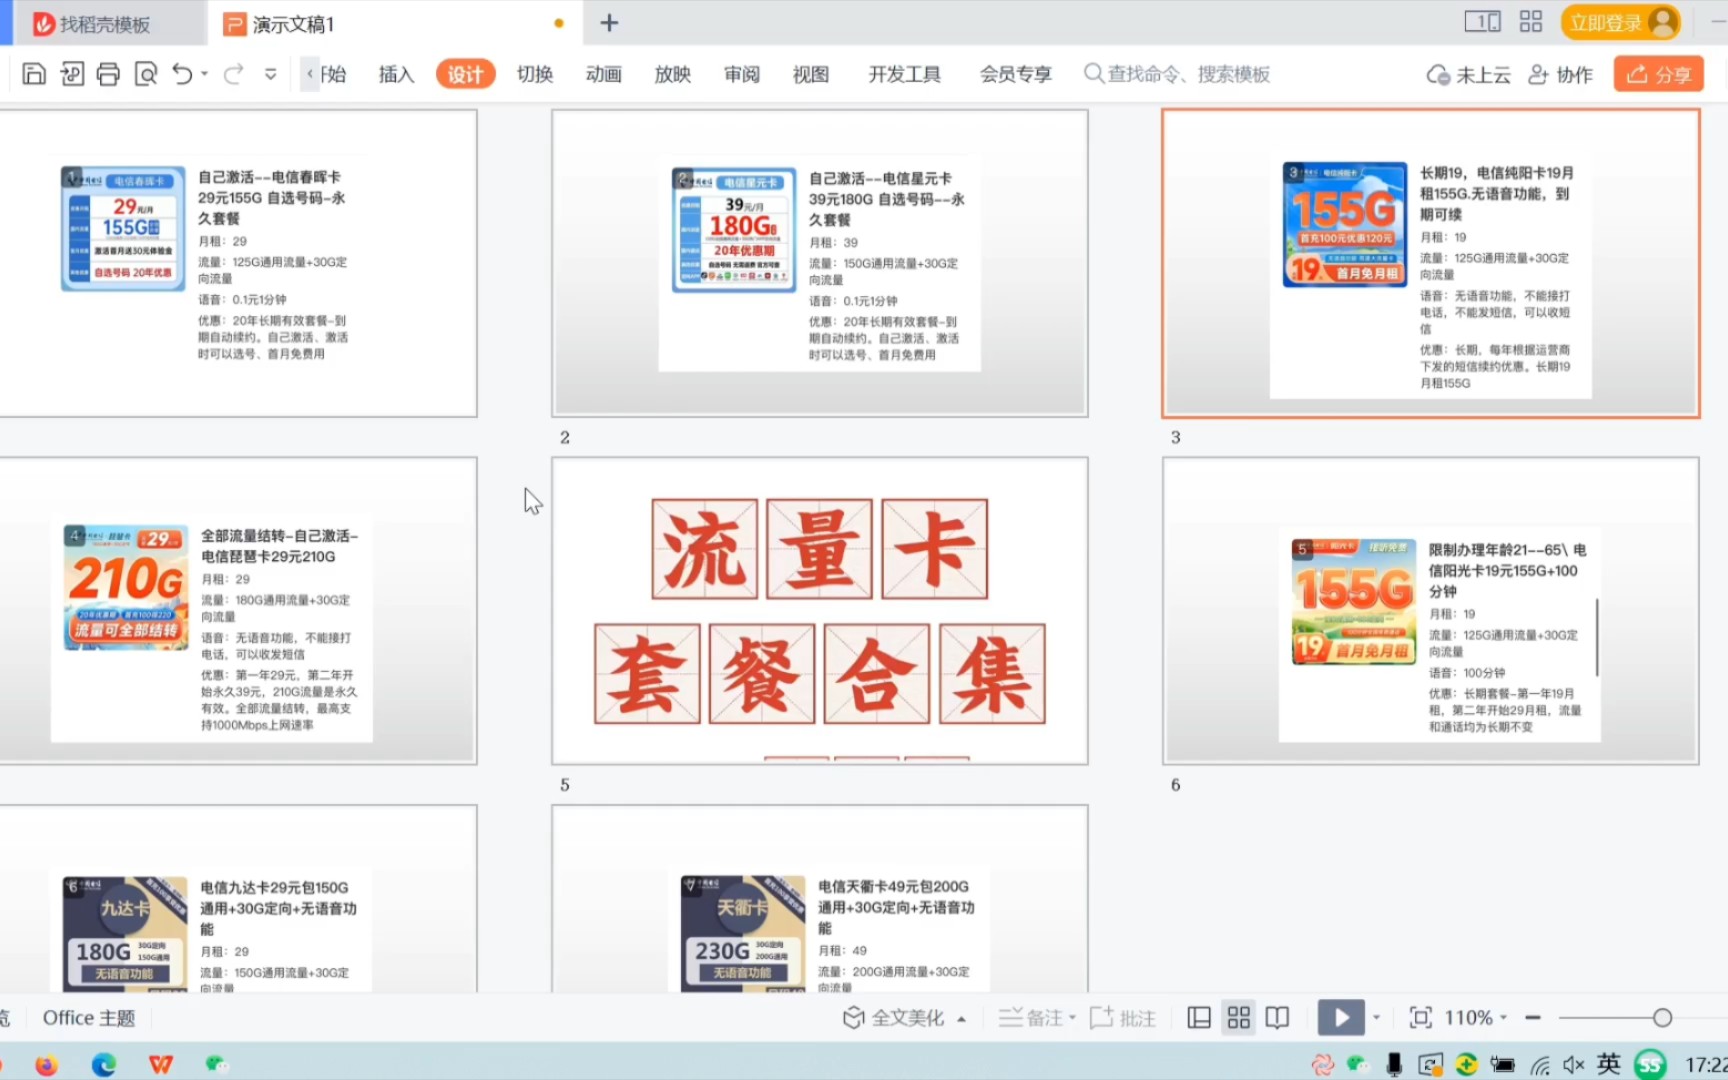Open the 动画 ribbon tab
1728x1080 pixels.
604,74
